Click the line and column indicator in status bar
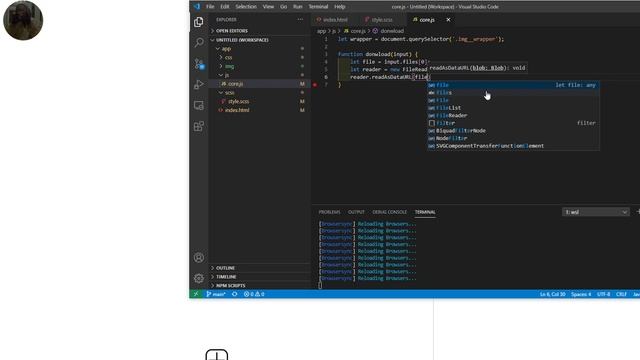Image resolution: width=640 pixels, height=360 pixels. click(x=553, y=294)
